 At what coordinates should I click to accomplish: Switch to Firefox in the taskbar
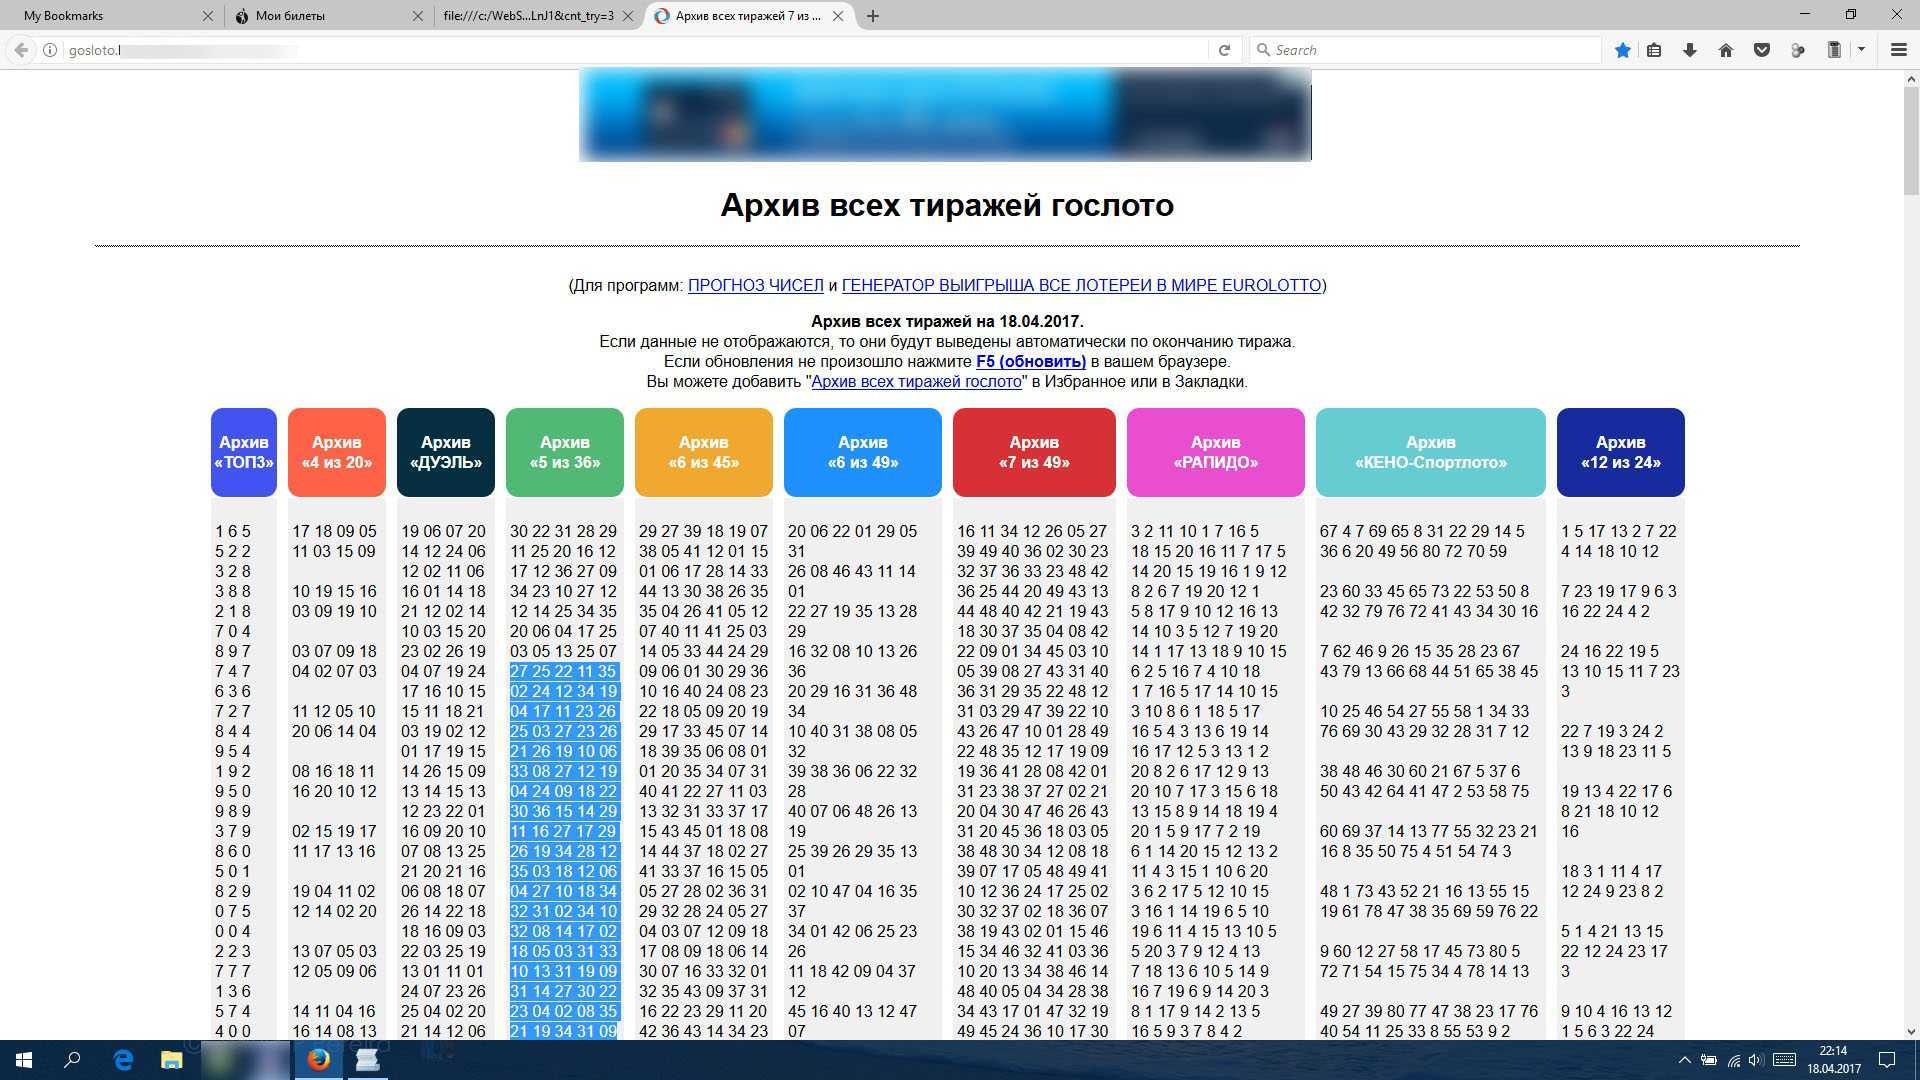(x=319, y=1060)
